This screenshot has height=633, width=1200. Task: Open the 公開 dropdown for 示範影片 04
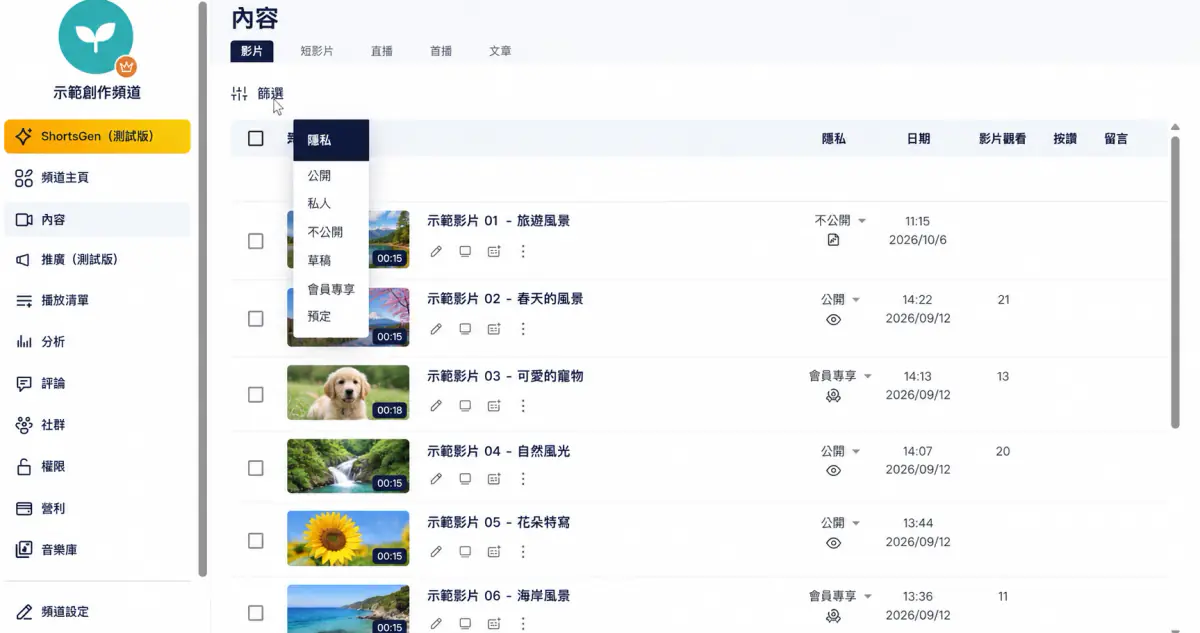point(840,451)
